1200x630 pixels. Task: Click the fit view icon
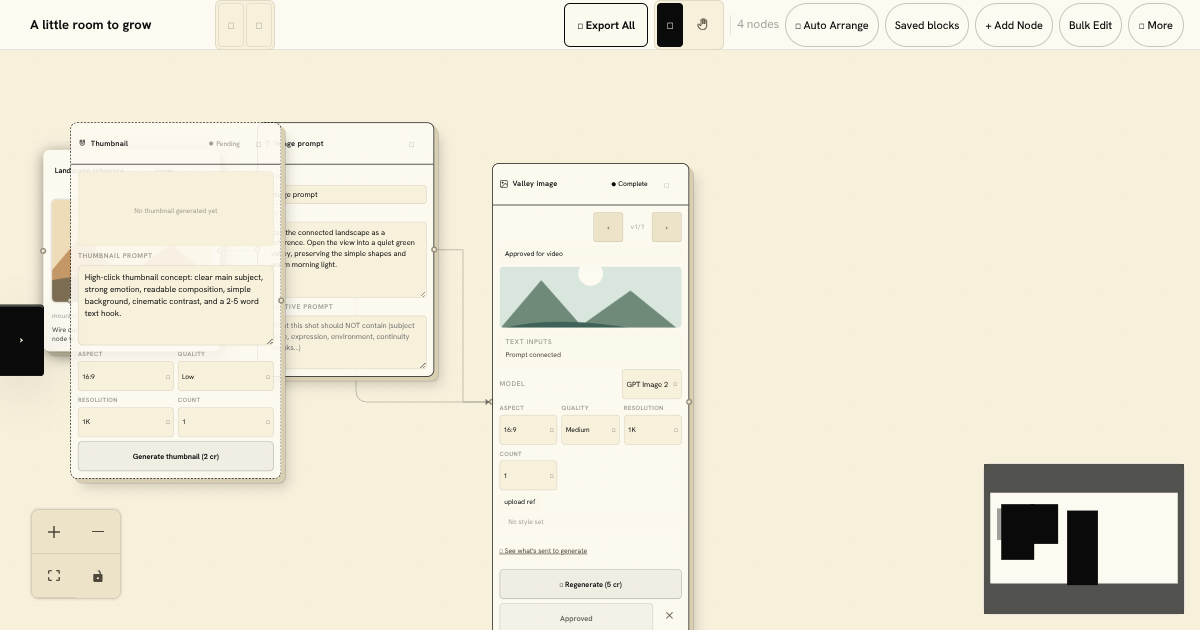(x=54, y=576)
